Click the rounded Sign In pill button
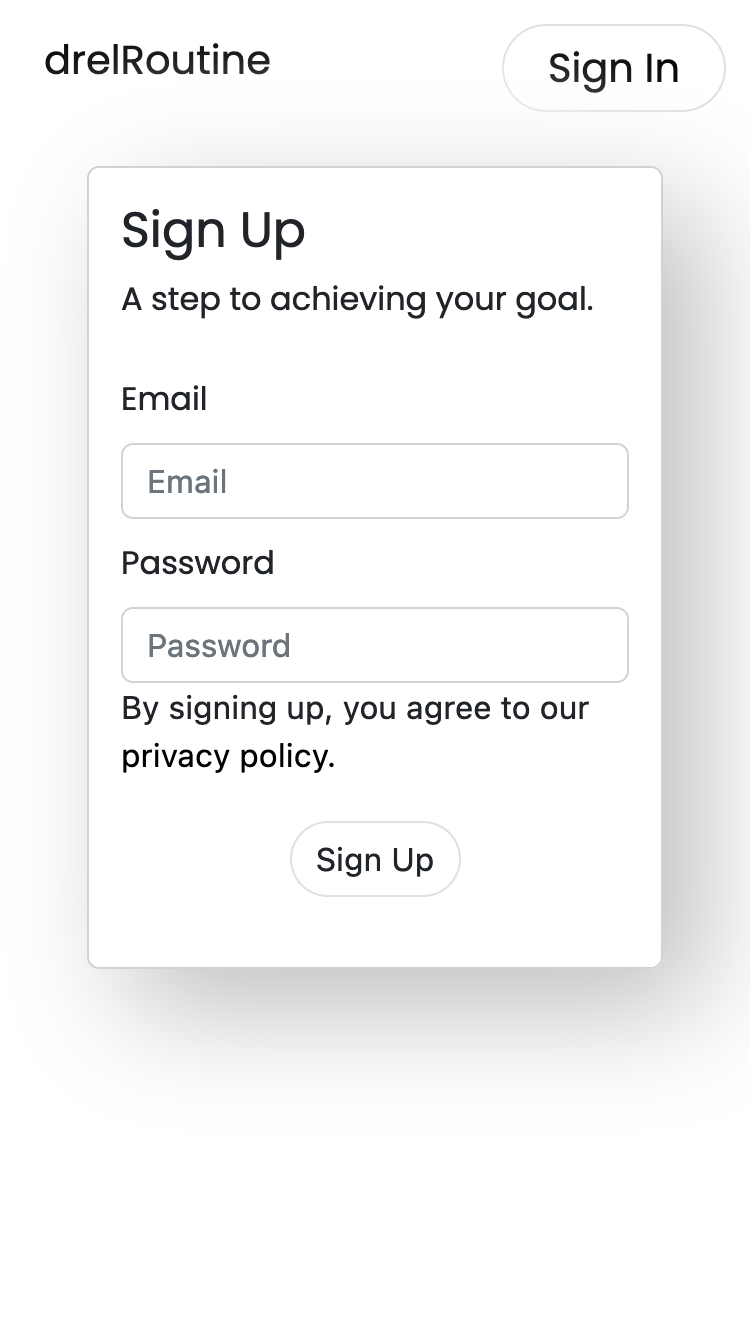This screenshot has height=1334, width=750. coord(613,68)
